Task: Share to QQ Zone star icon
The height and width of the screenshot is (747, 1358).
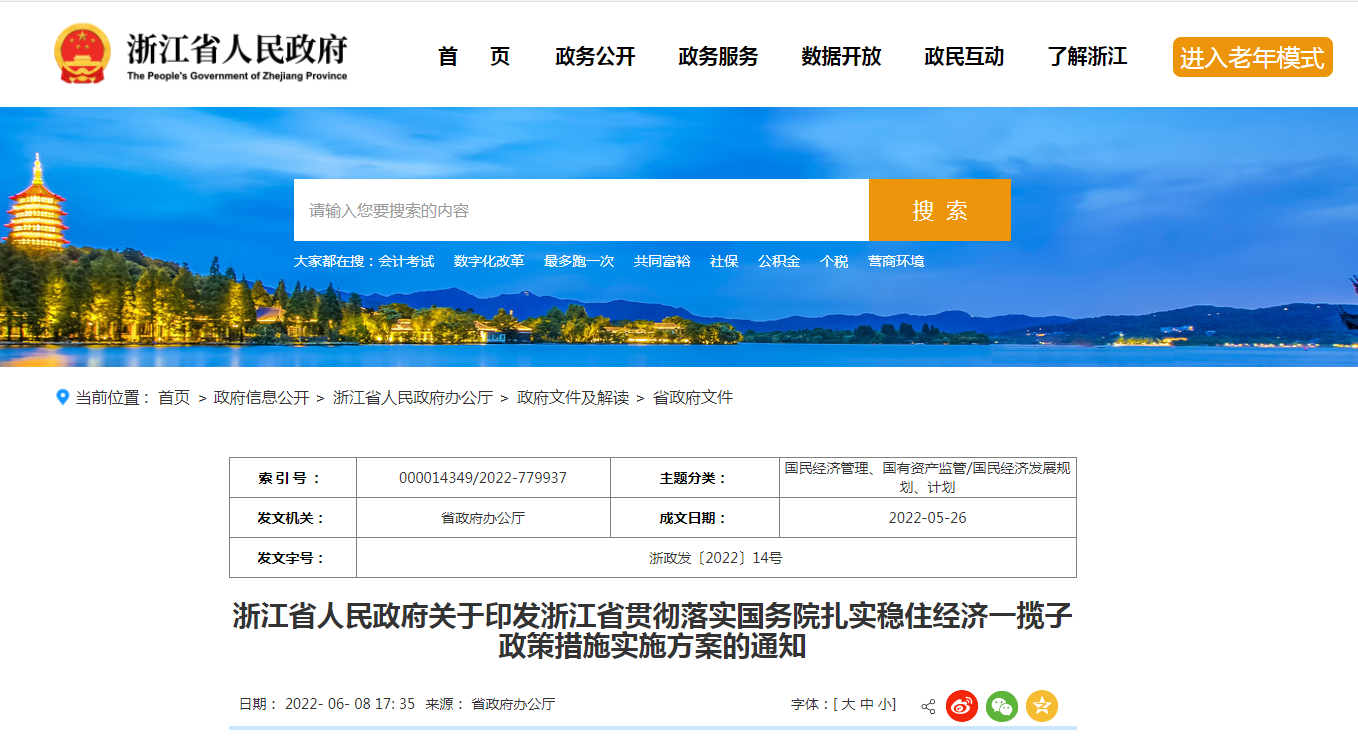Action: 1042,706
